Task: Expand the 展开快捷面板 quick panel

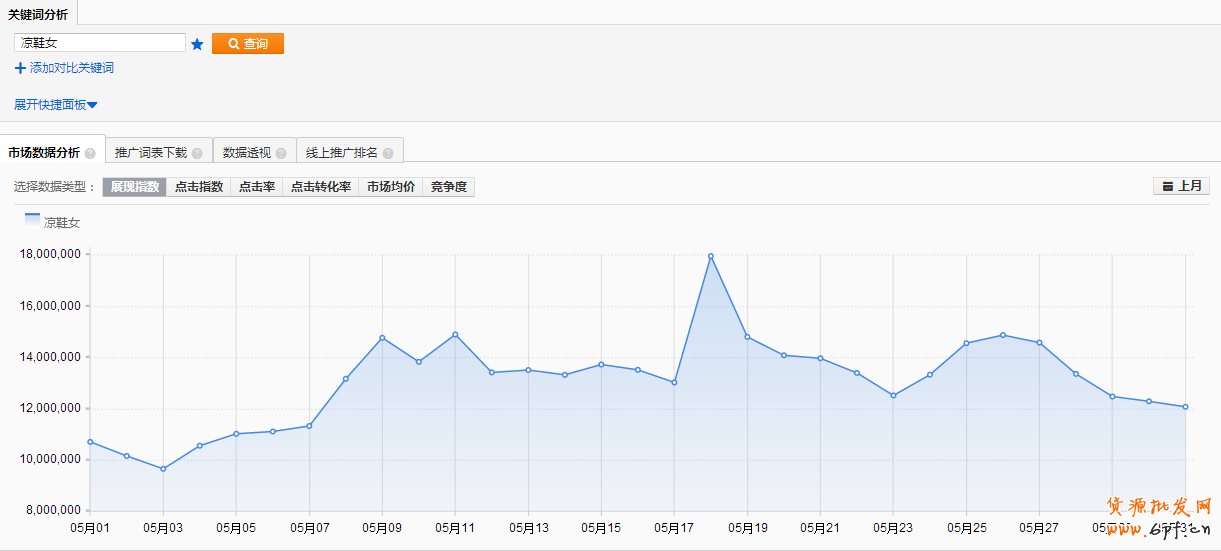Action: [55, 104]
